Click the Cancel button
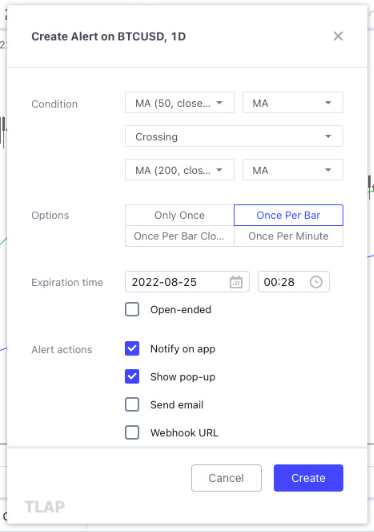Viewport: 374px width, 532px height. click(226, 478)
